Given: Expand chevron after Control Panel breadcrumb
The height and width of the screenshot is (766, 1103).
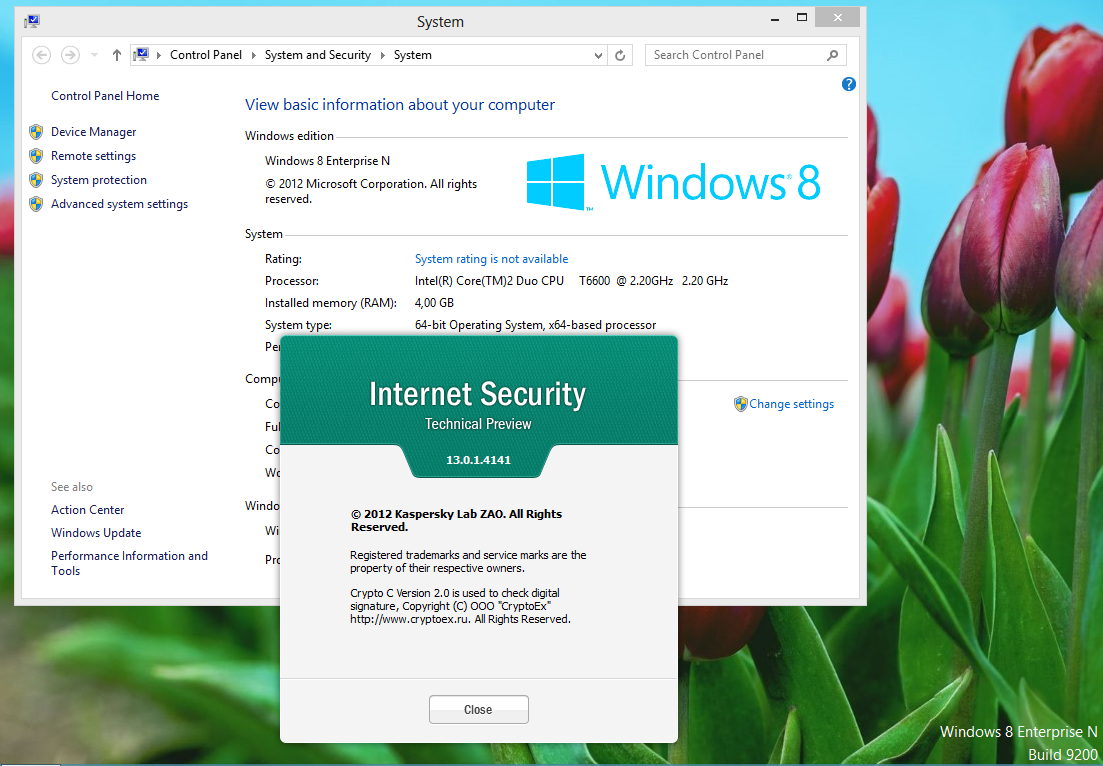Looking at the screenshot, I should [253, 55].
